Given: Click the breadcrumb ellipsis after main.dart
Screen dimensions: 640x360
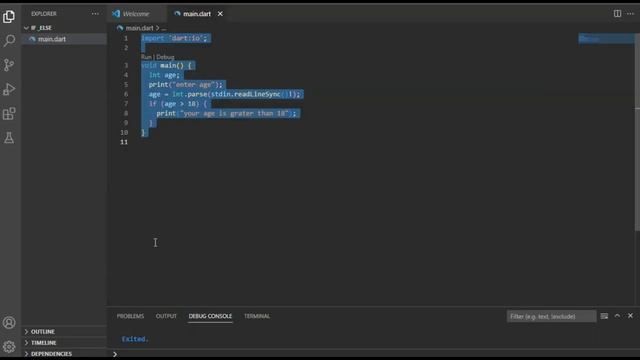Looking at the screenshot, I should click(x=164, y=28).
